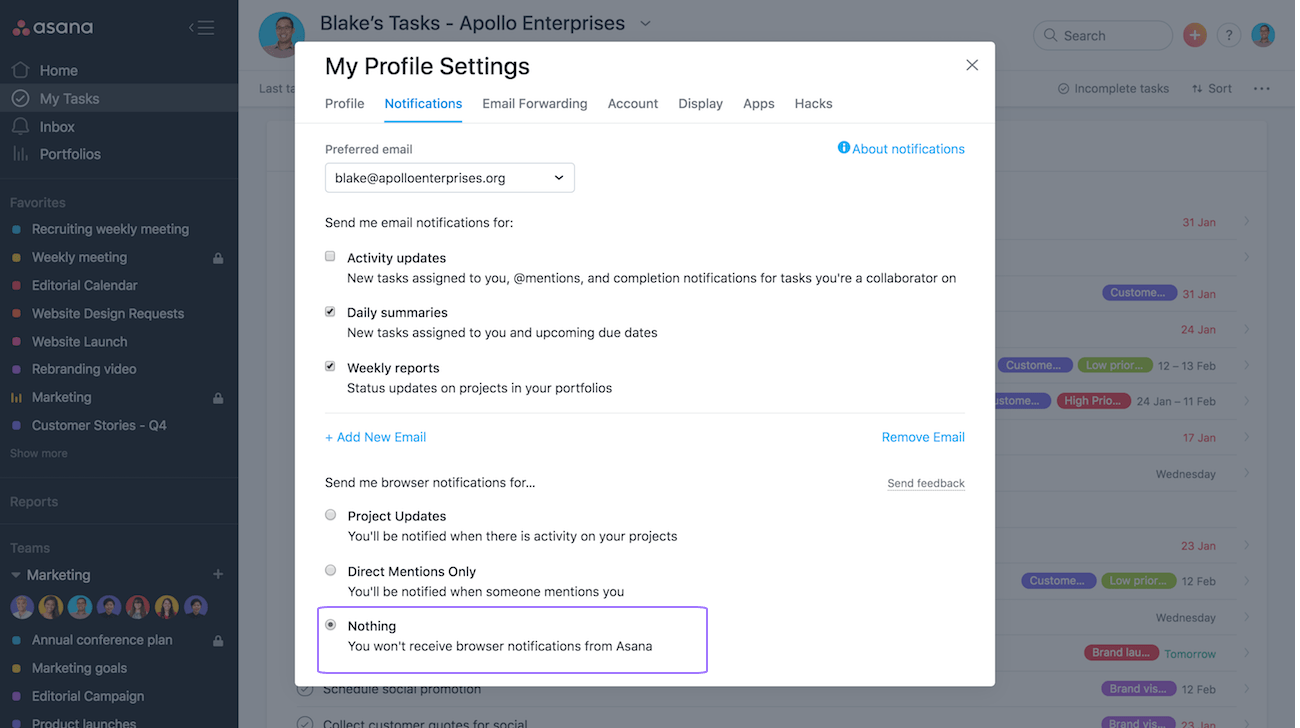Expand the Blake's Tasks title dropdown arrow

tap(645, 23)
